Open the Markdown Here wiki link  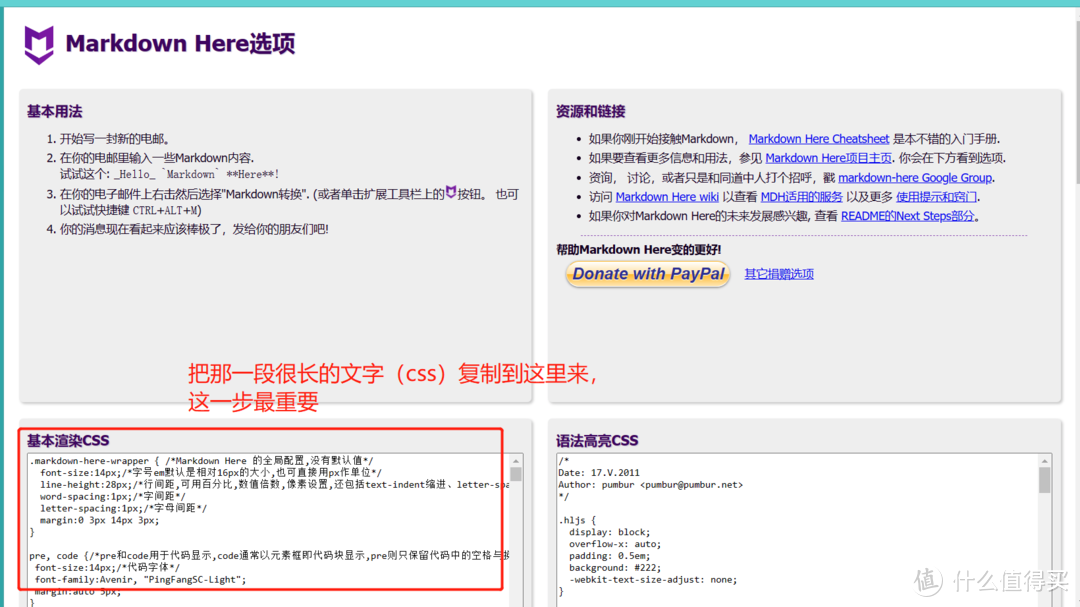point(667,197)
